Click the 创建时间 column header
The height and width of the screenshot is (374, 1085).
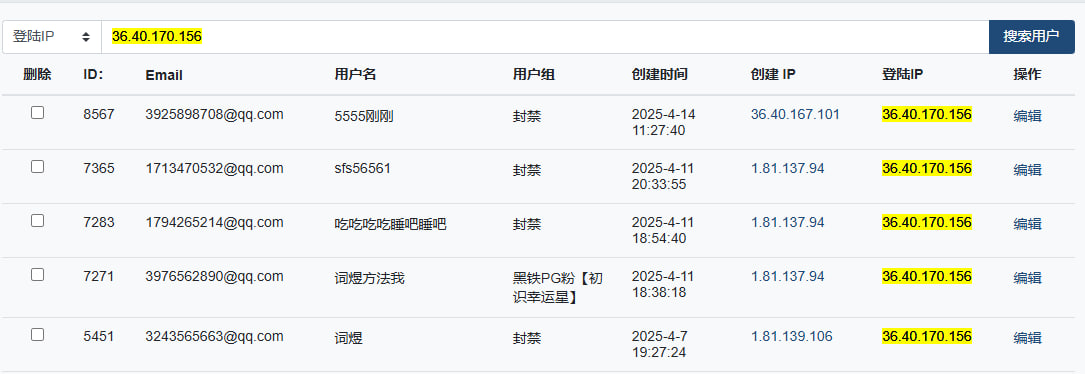click(659, 75)
